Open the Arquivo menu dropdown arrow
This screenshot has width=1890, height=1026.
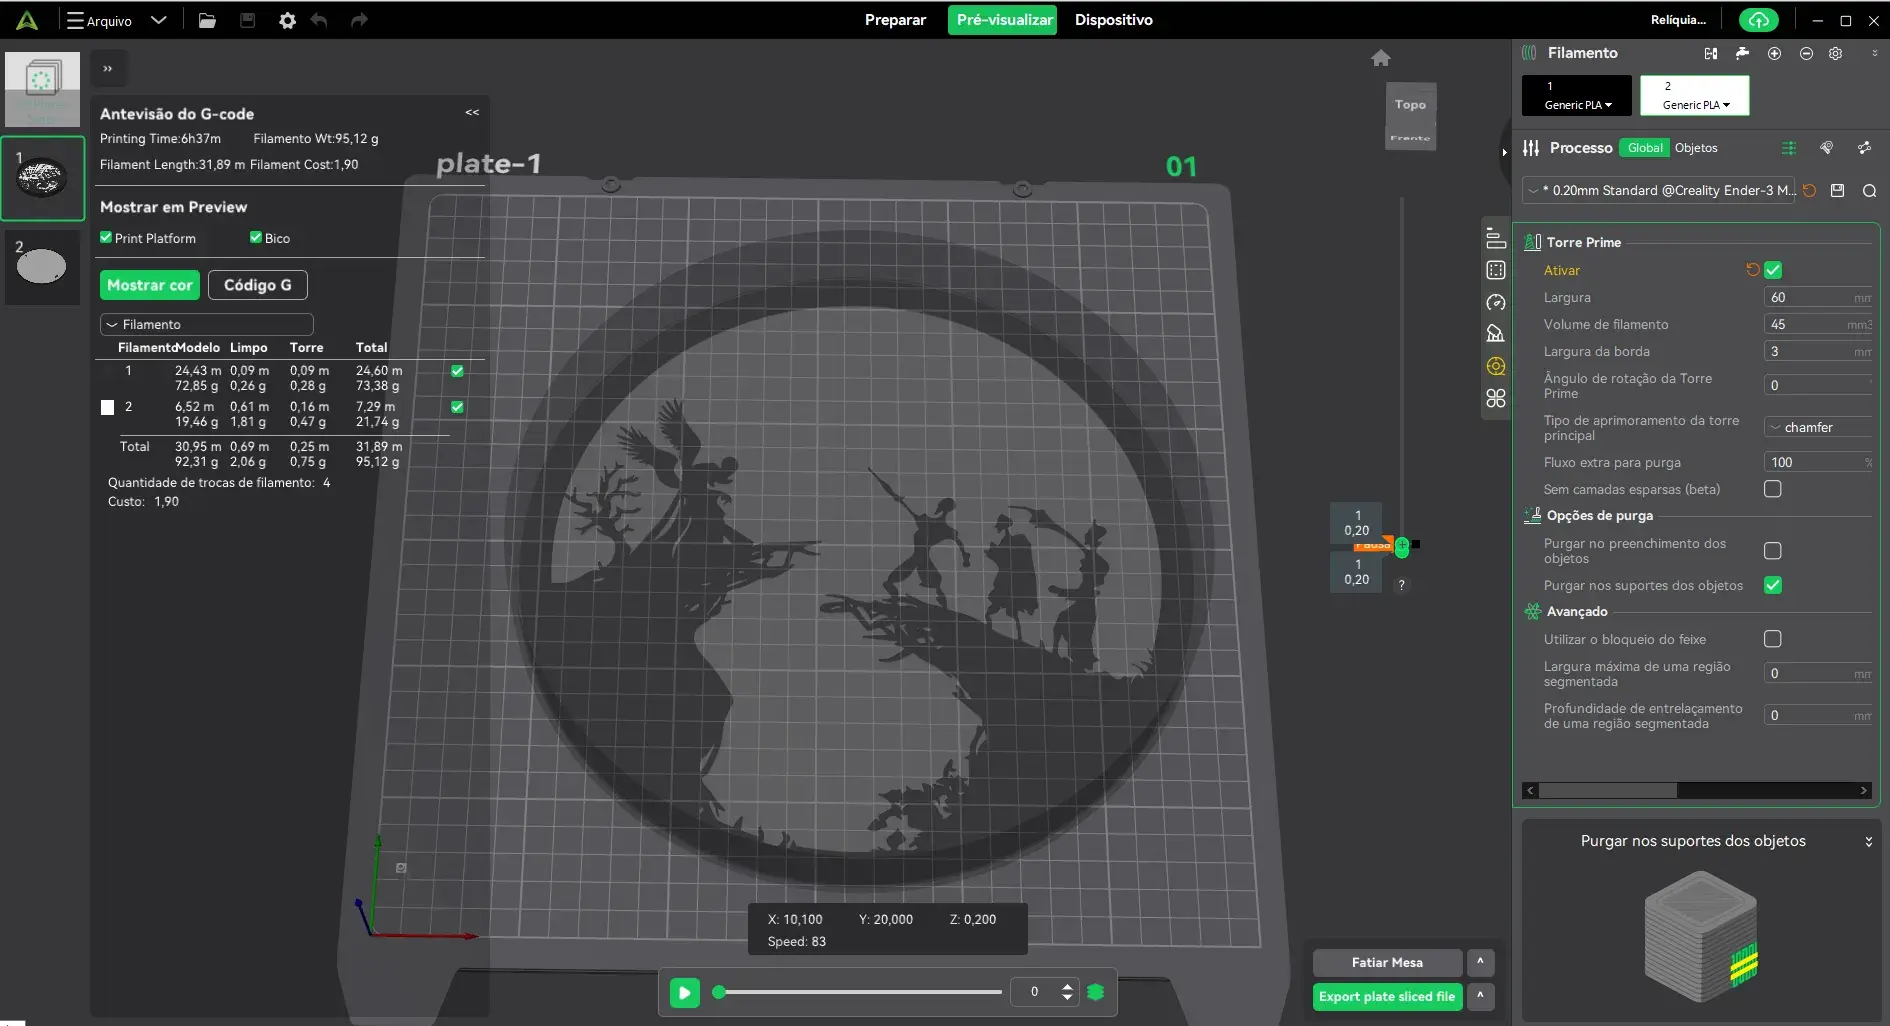click(x=158, y=20)
